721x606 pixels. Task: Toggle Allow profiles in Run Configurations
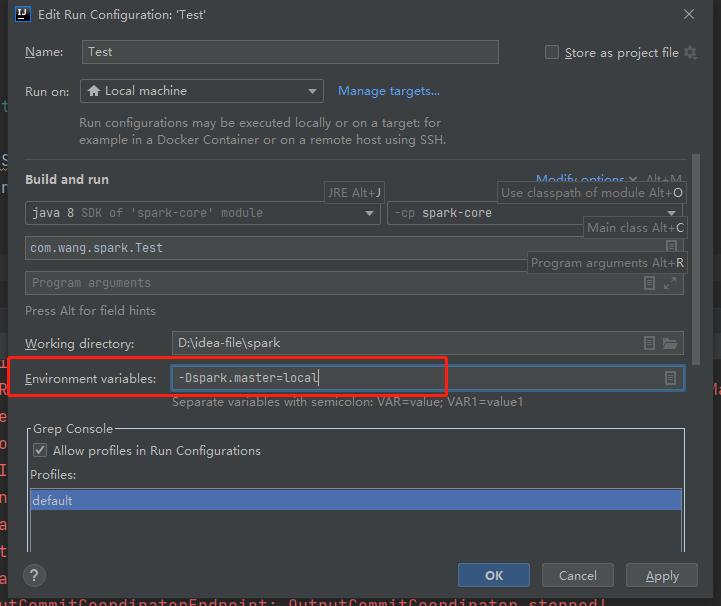pyautogui.click(x=40, y=451)
